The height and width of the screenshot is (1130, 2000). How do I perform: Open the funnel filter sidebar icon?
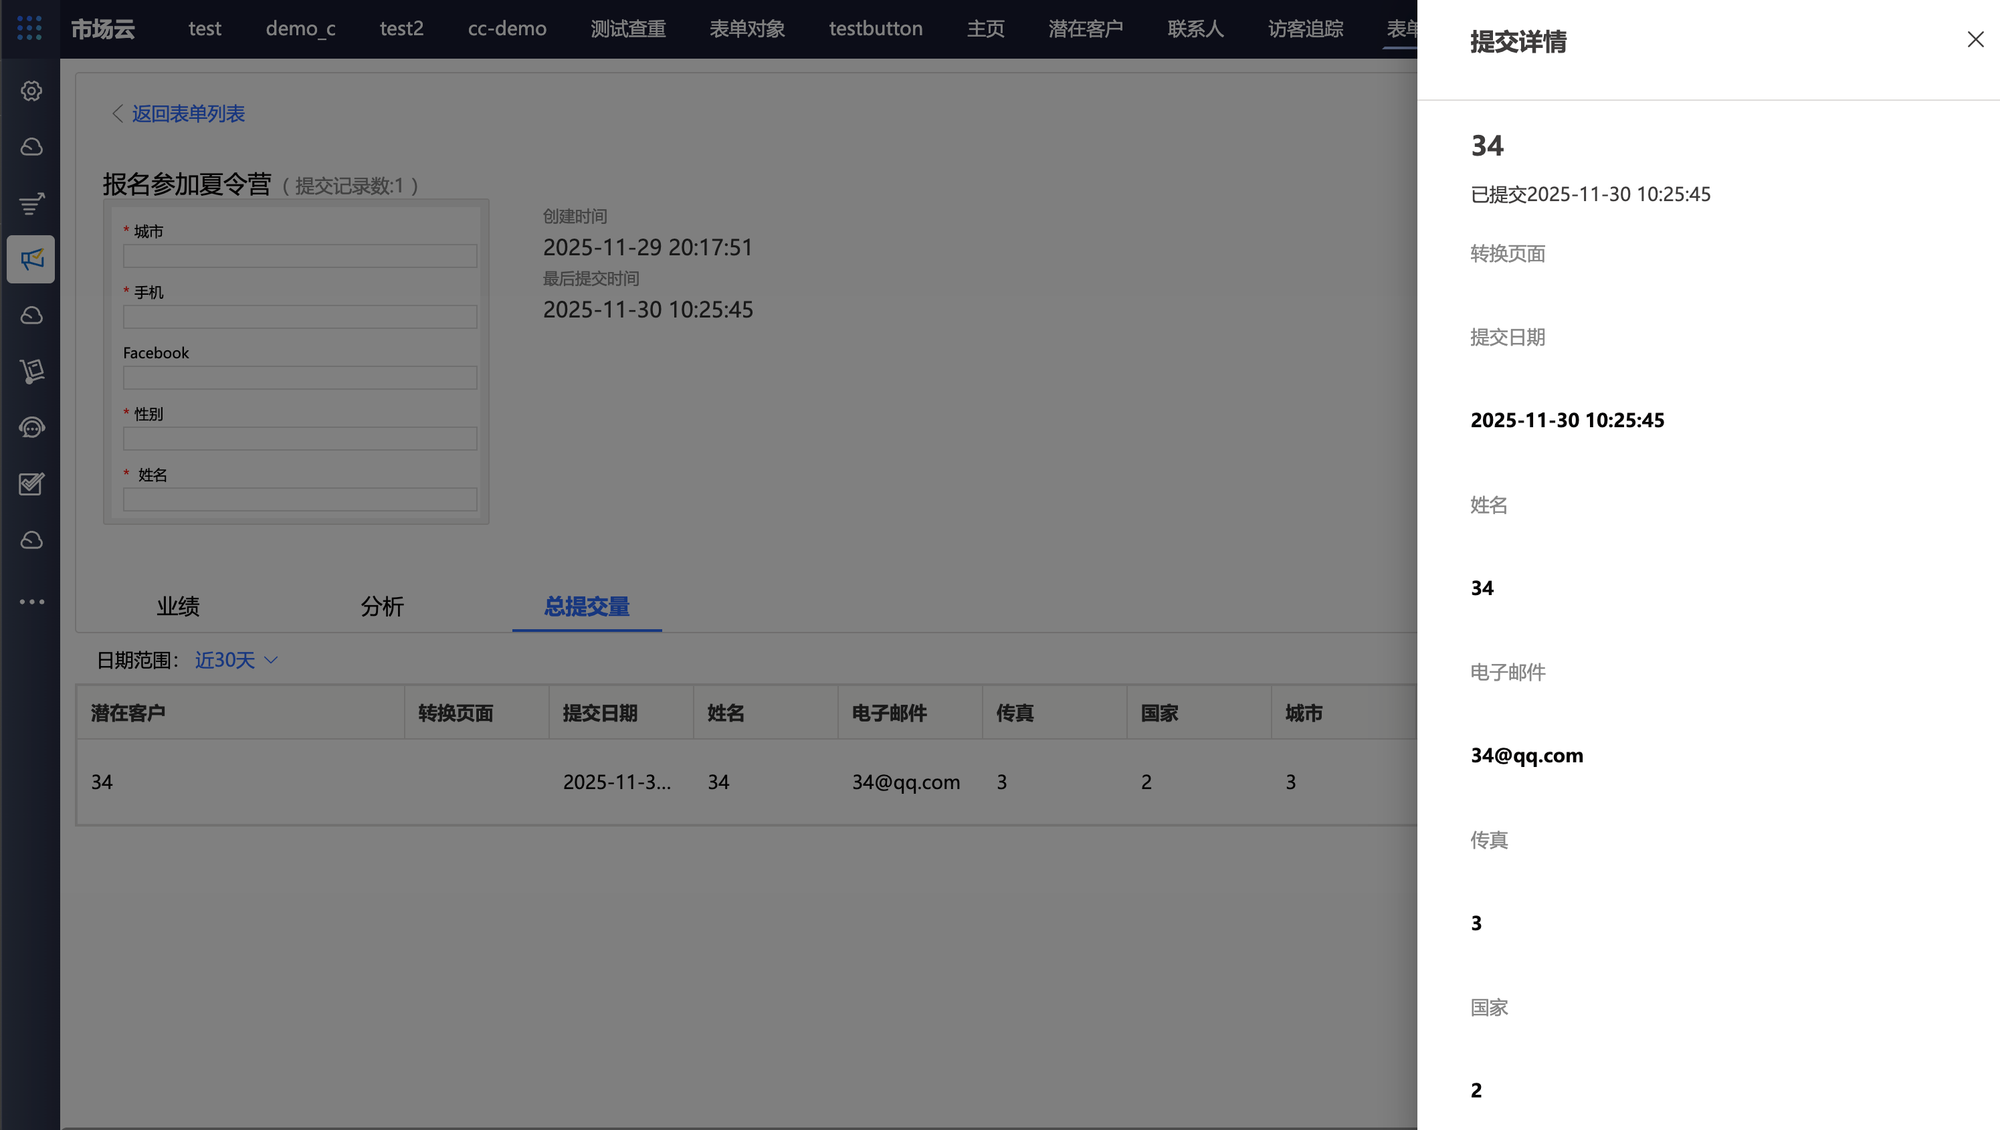tap(31, 204)
